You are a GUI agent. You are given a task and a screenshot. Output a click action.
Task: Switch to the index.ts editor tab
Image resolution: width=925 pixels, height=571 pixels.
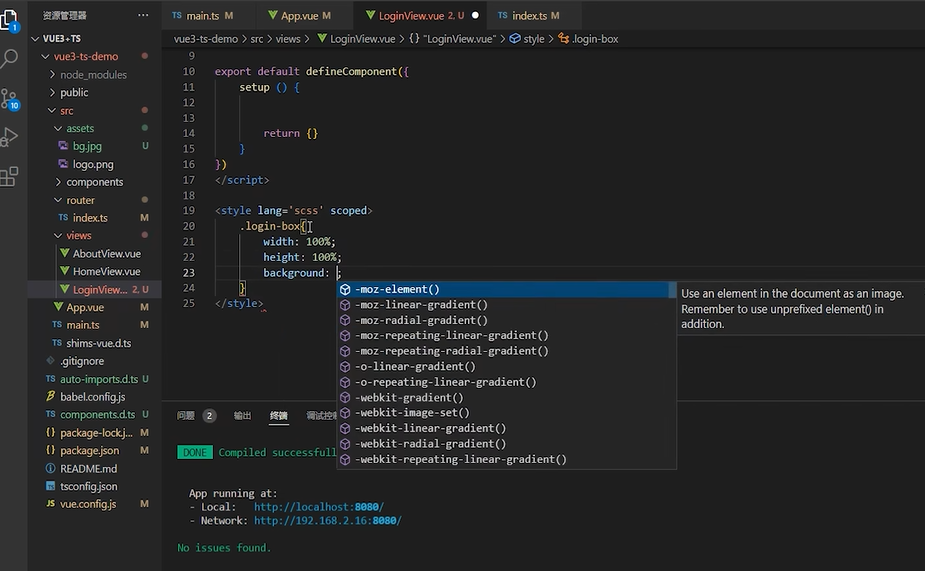[534, 15]
